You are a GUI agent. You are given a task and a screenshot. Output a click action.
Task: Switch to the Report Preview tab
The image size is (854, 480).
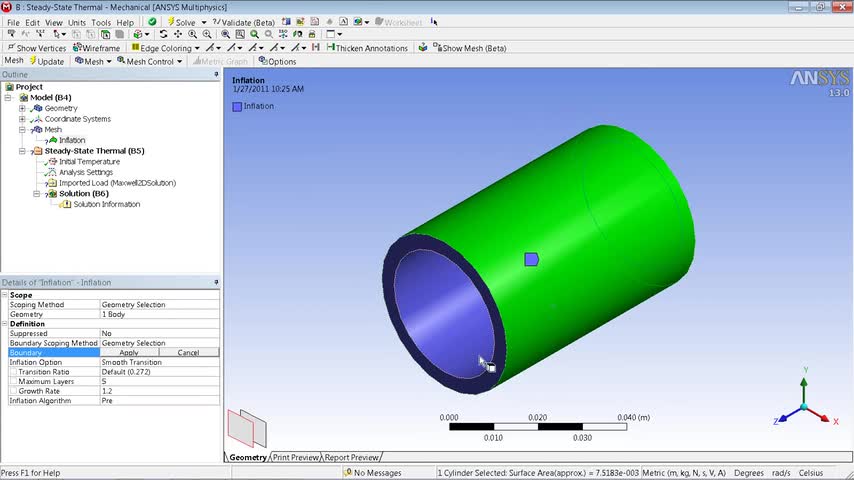pyautogui.click(x=351, y=457)
